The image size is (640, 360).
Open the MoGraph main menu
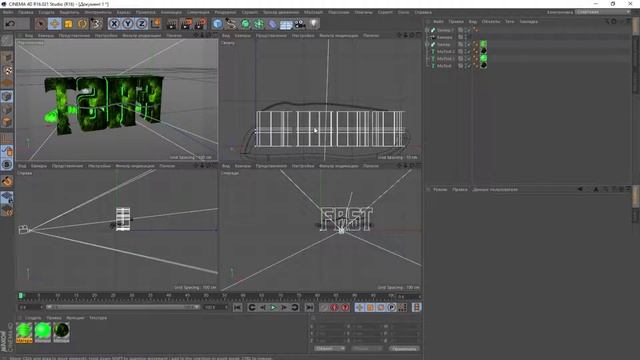313,12
